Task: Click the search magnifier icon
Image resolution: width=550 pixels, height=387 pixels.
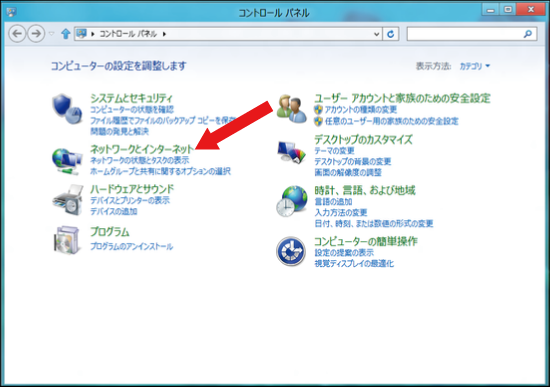Action: 528,34
